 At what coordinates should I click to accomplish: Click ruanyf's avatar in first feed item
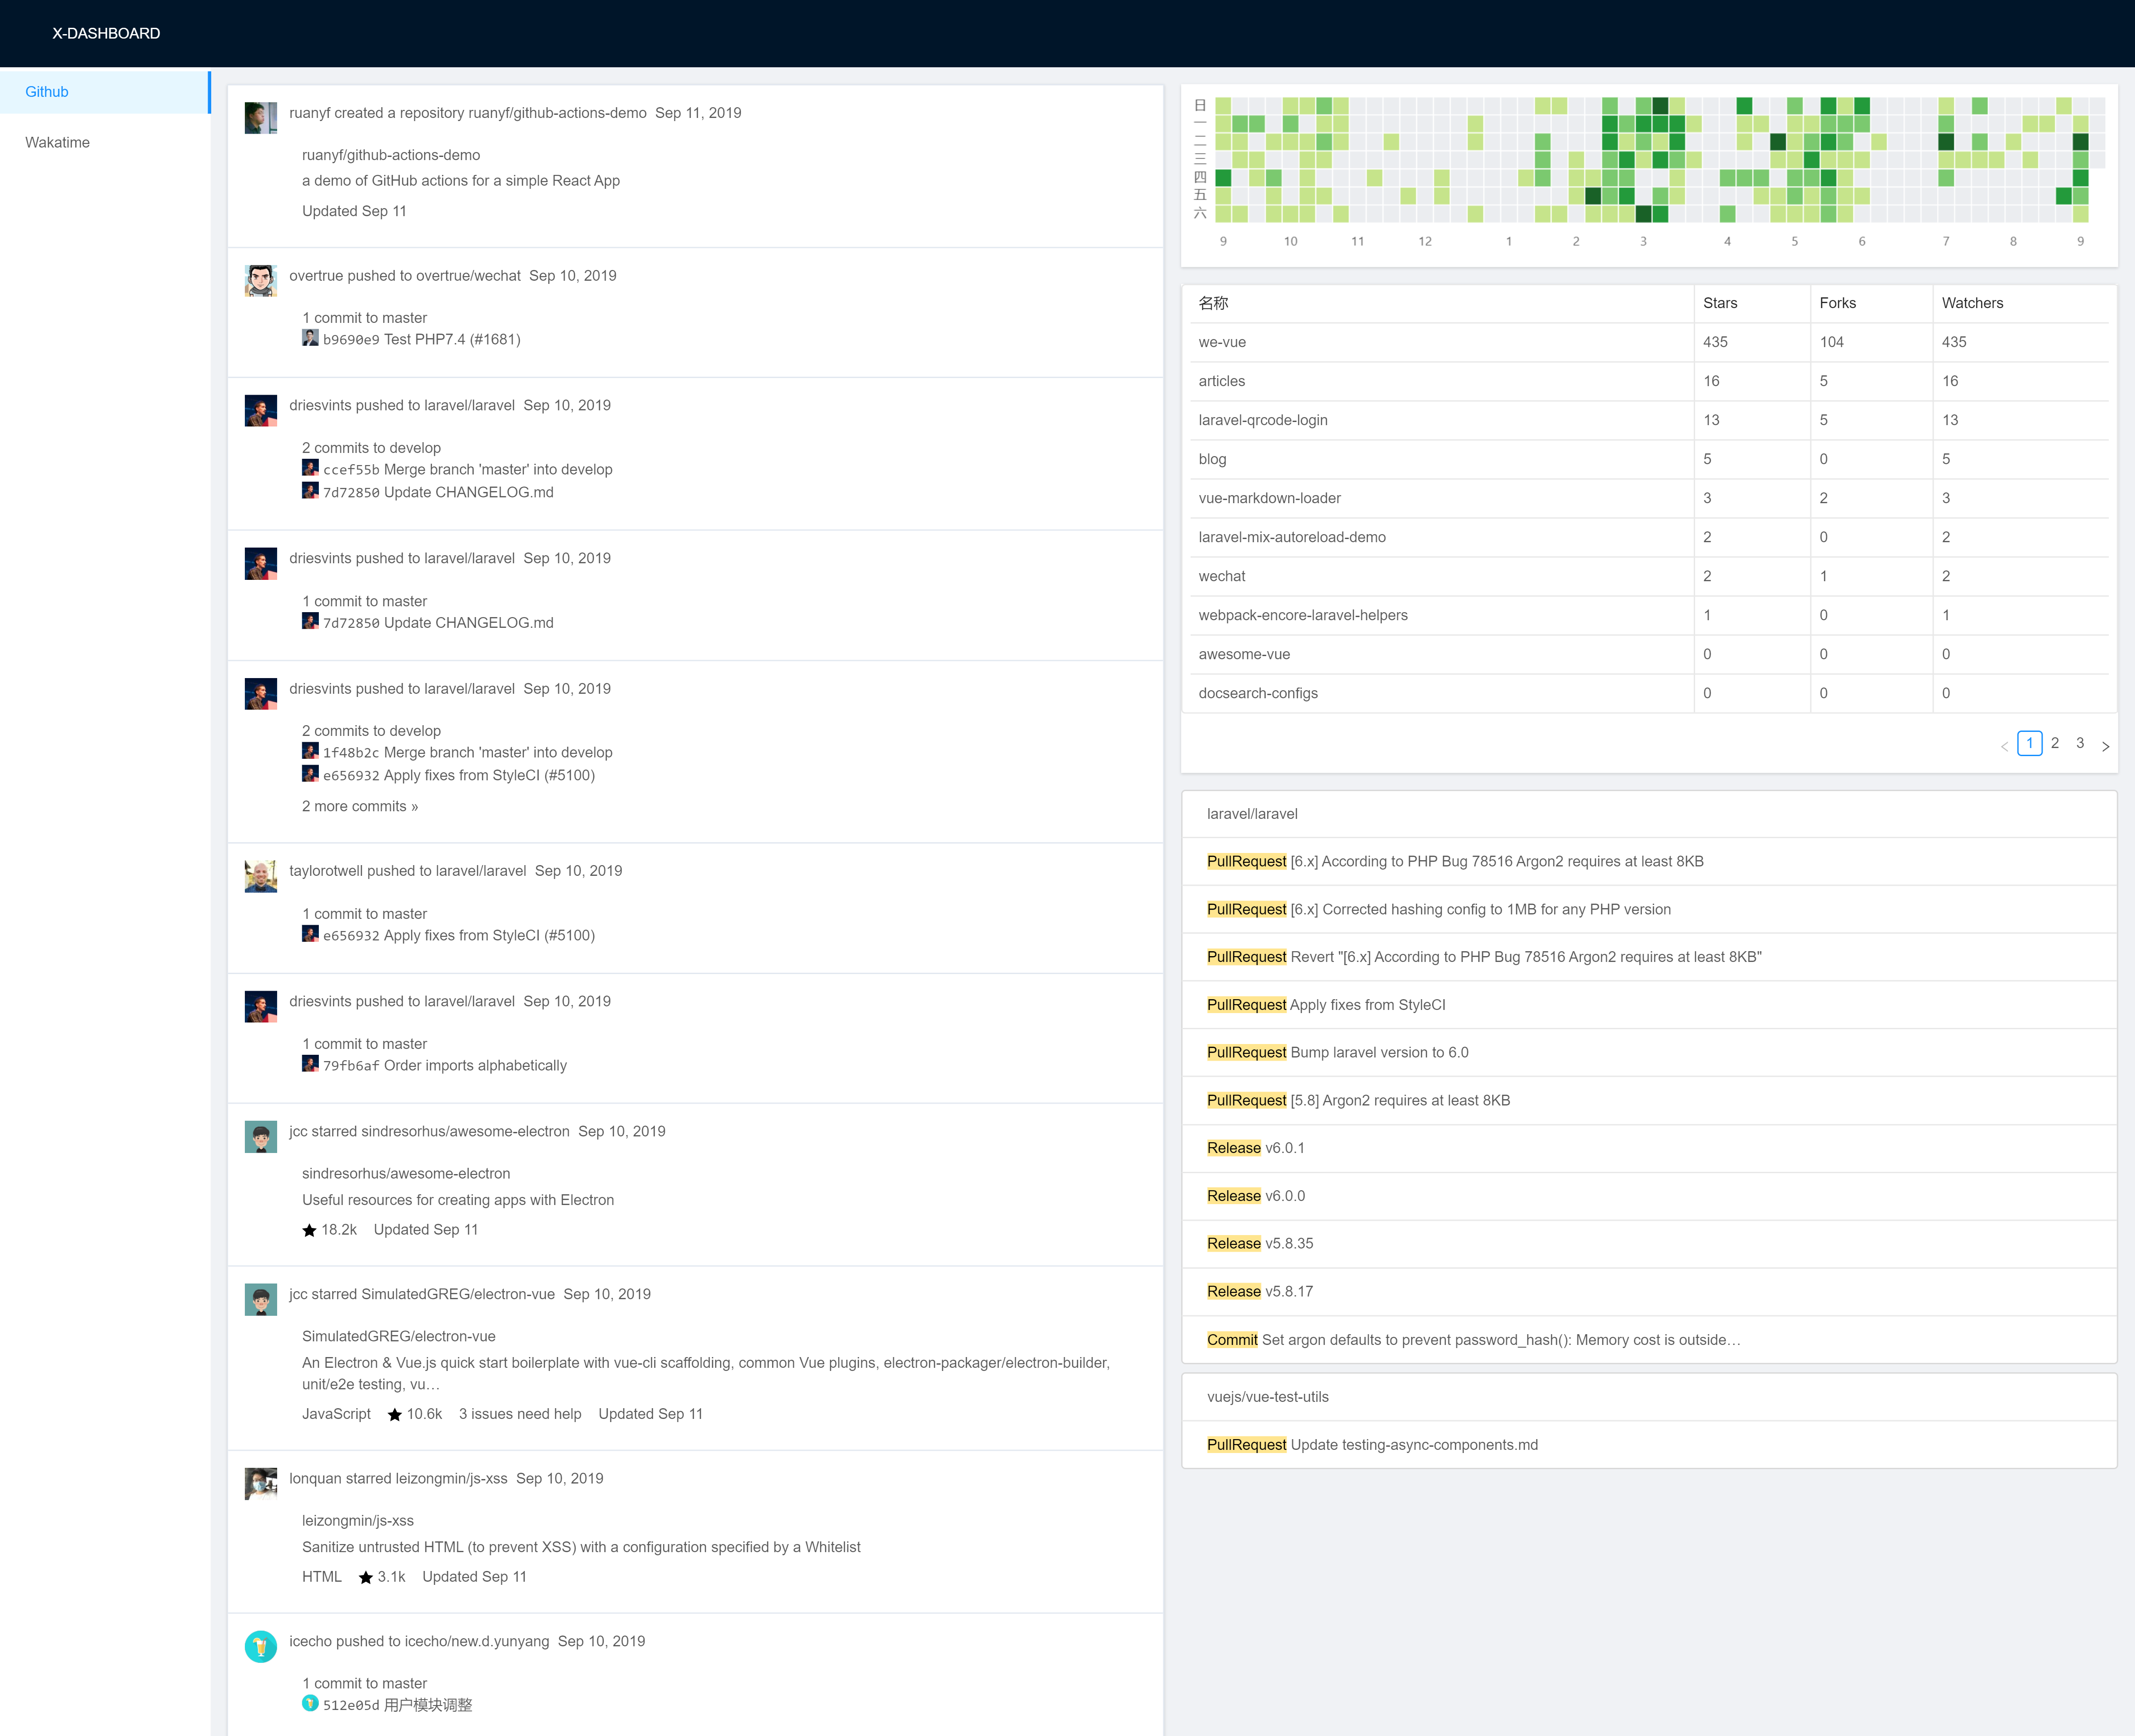[260, 118]
